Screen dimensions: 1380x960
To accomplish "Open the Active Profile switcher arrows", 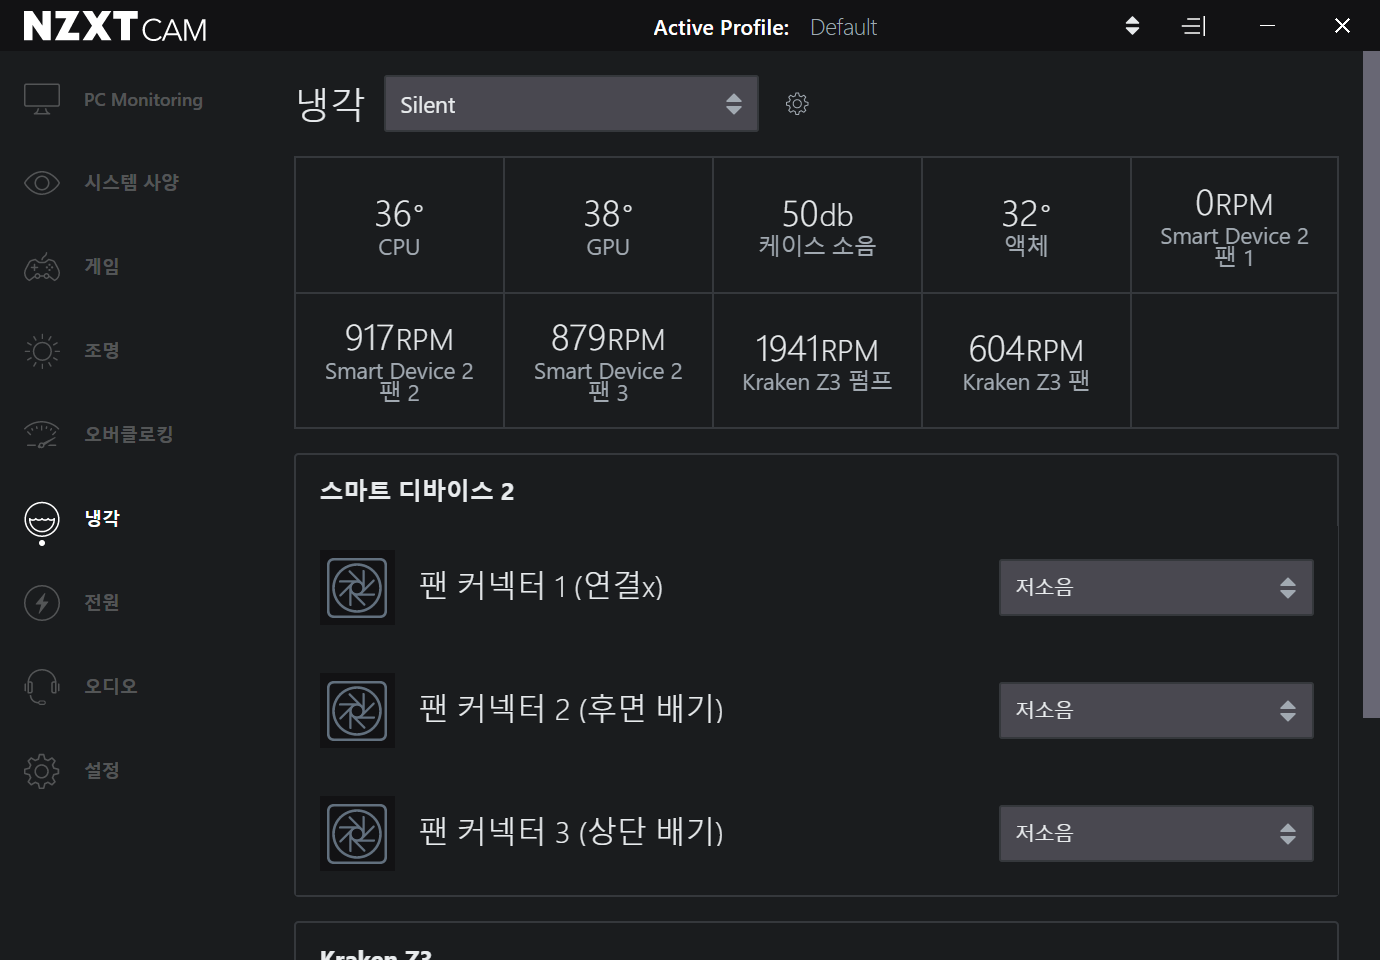I will 1132,26.
